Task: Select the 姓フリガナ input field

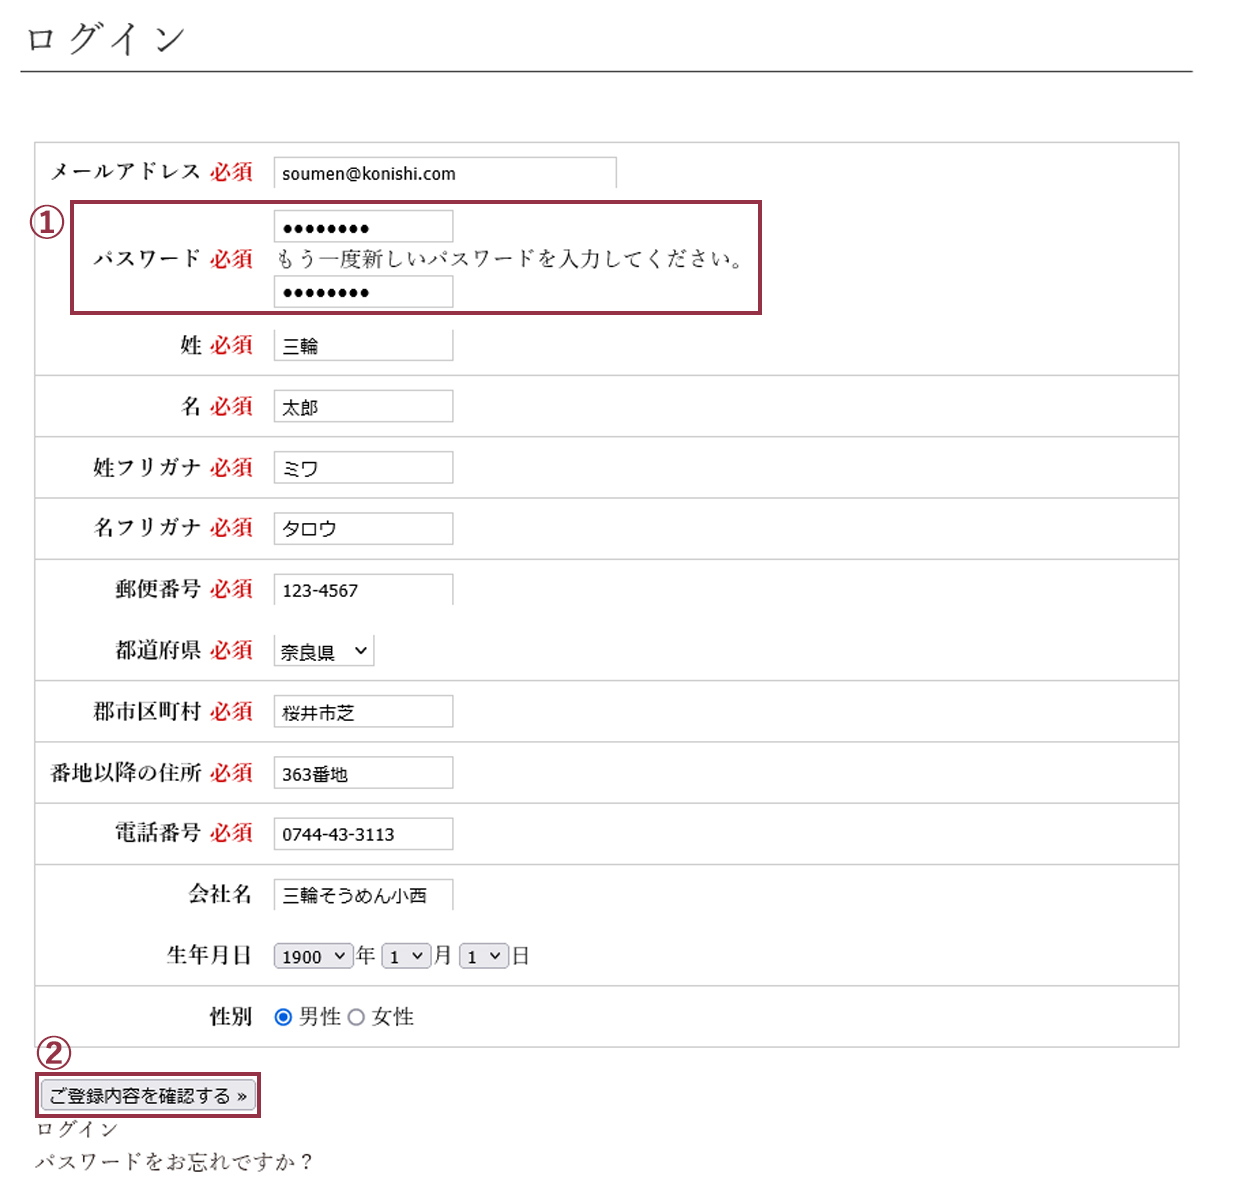Action: tap(363, 468)
